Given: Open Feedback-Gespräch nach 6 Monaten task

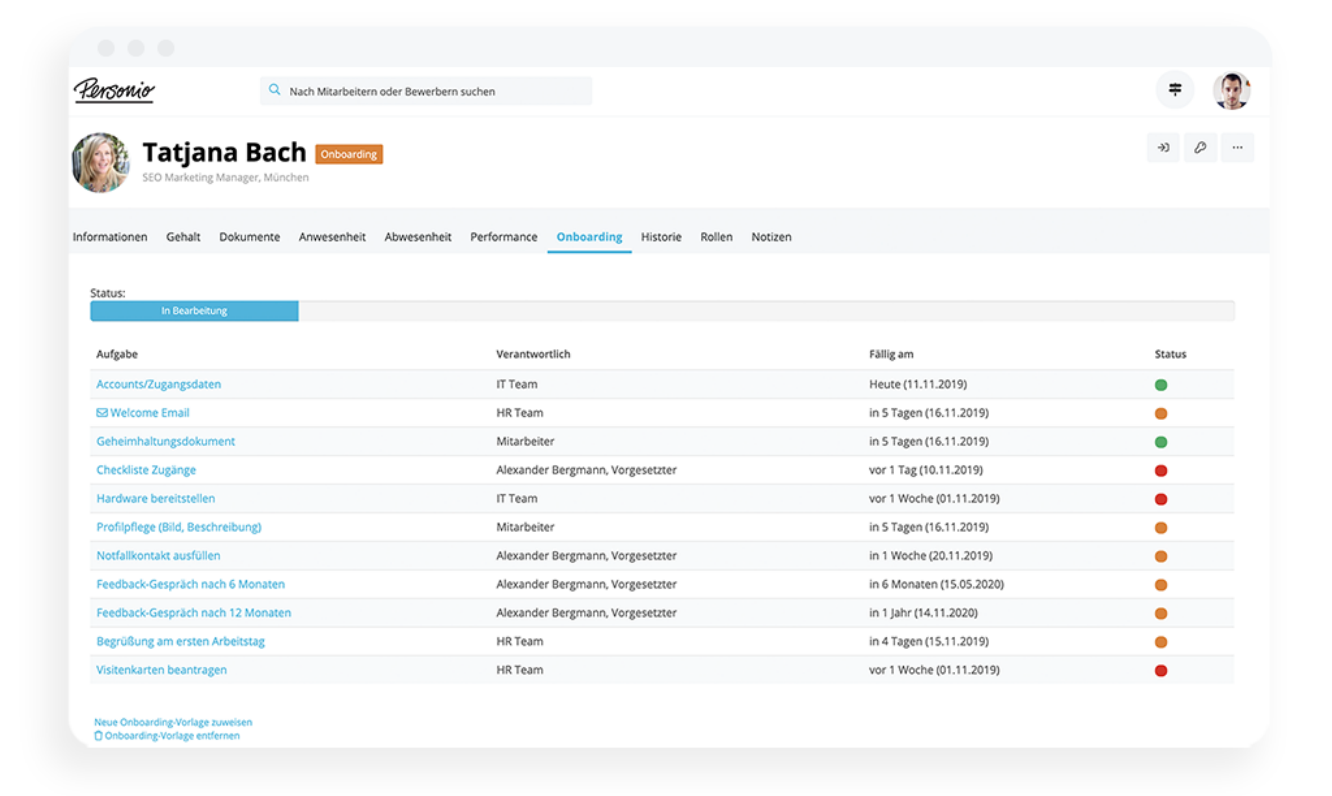Looking at the screenshot, I should coord(191,585).
